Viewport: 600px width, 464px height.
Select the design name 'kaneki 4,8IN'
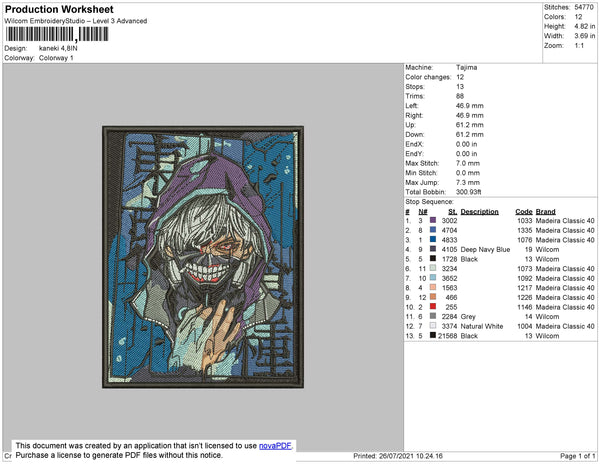[58, 49]
